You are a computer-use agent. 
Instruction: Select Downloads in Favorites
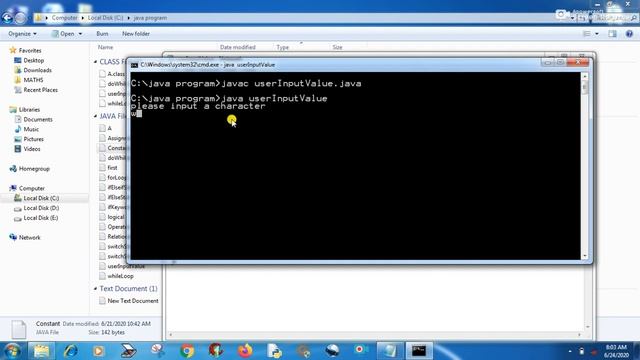coord(37,70)
